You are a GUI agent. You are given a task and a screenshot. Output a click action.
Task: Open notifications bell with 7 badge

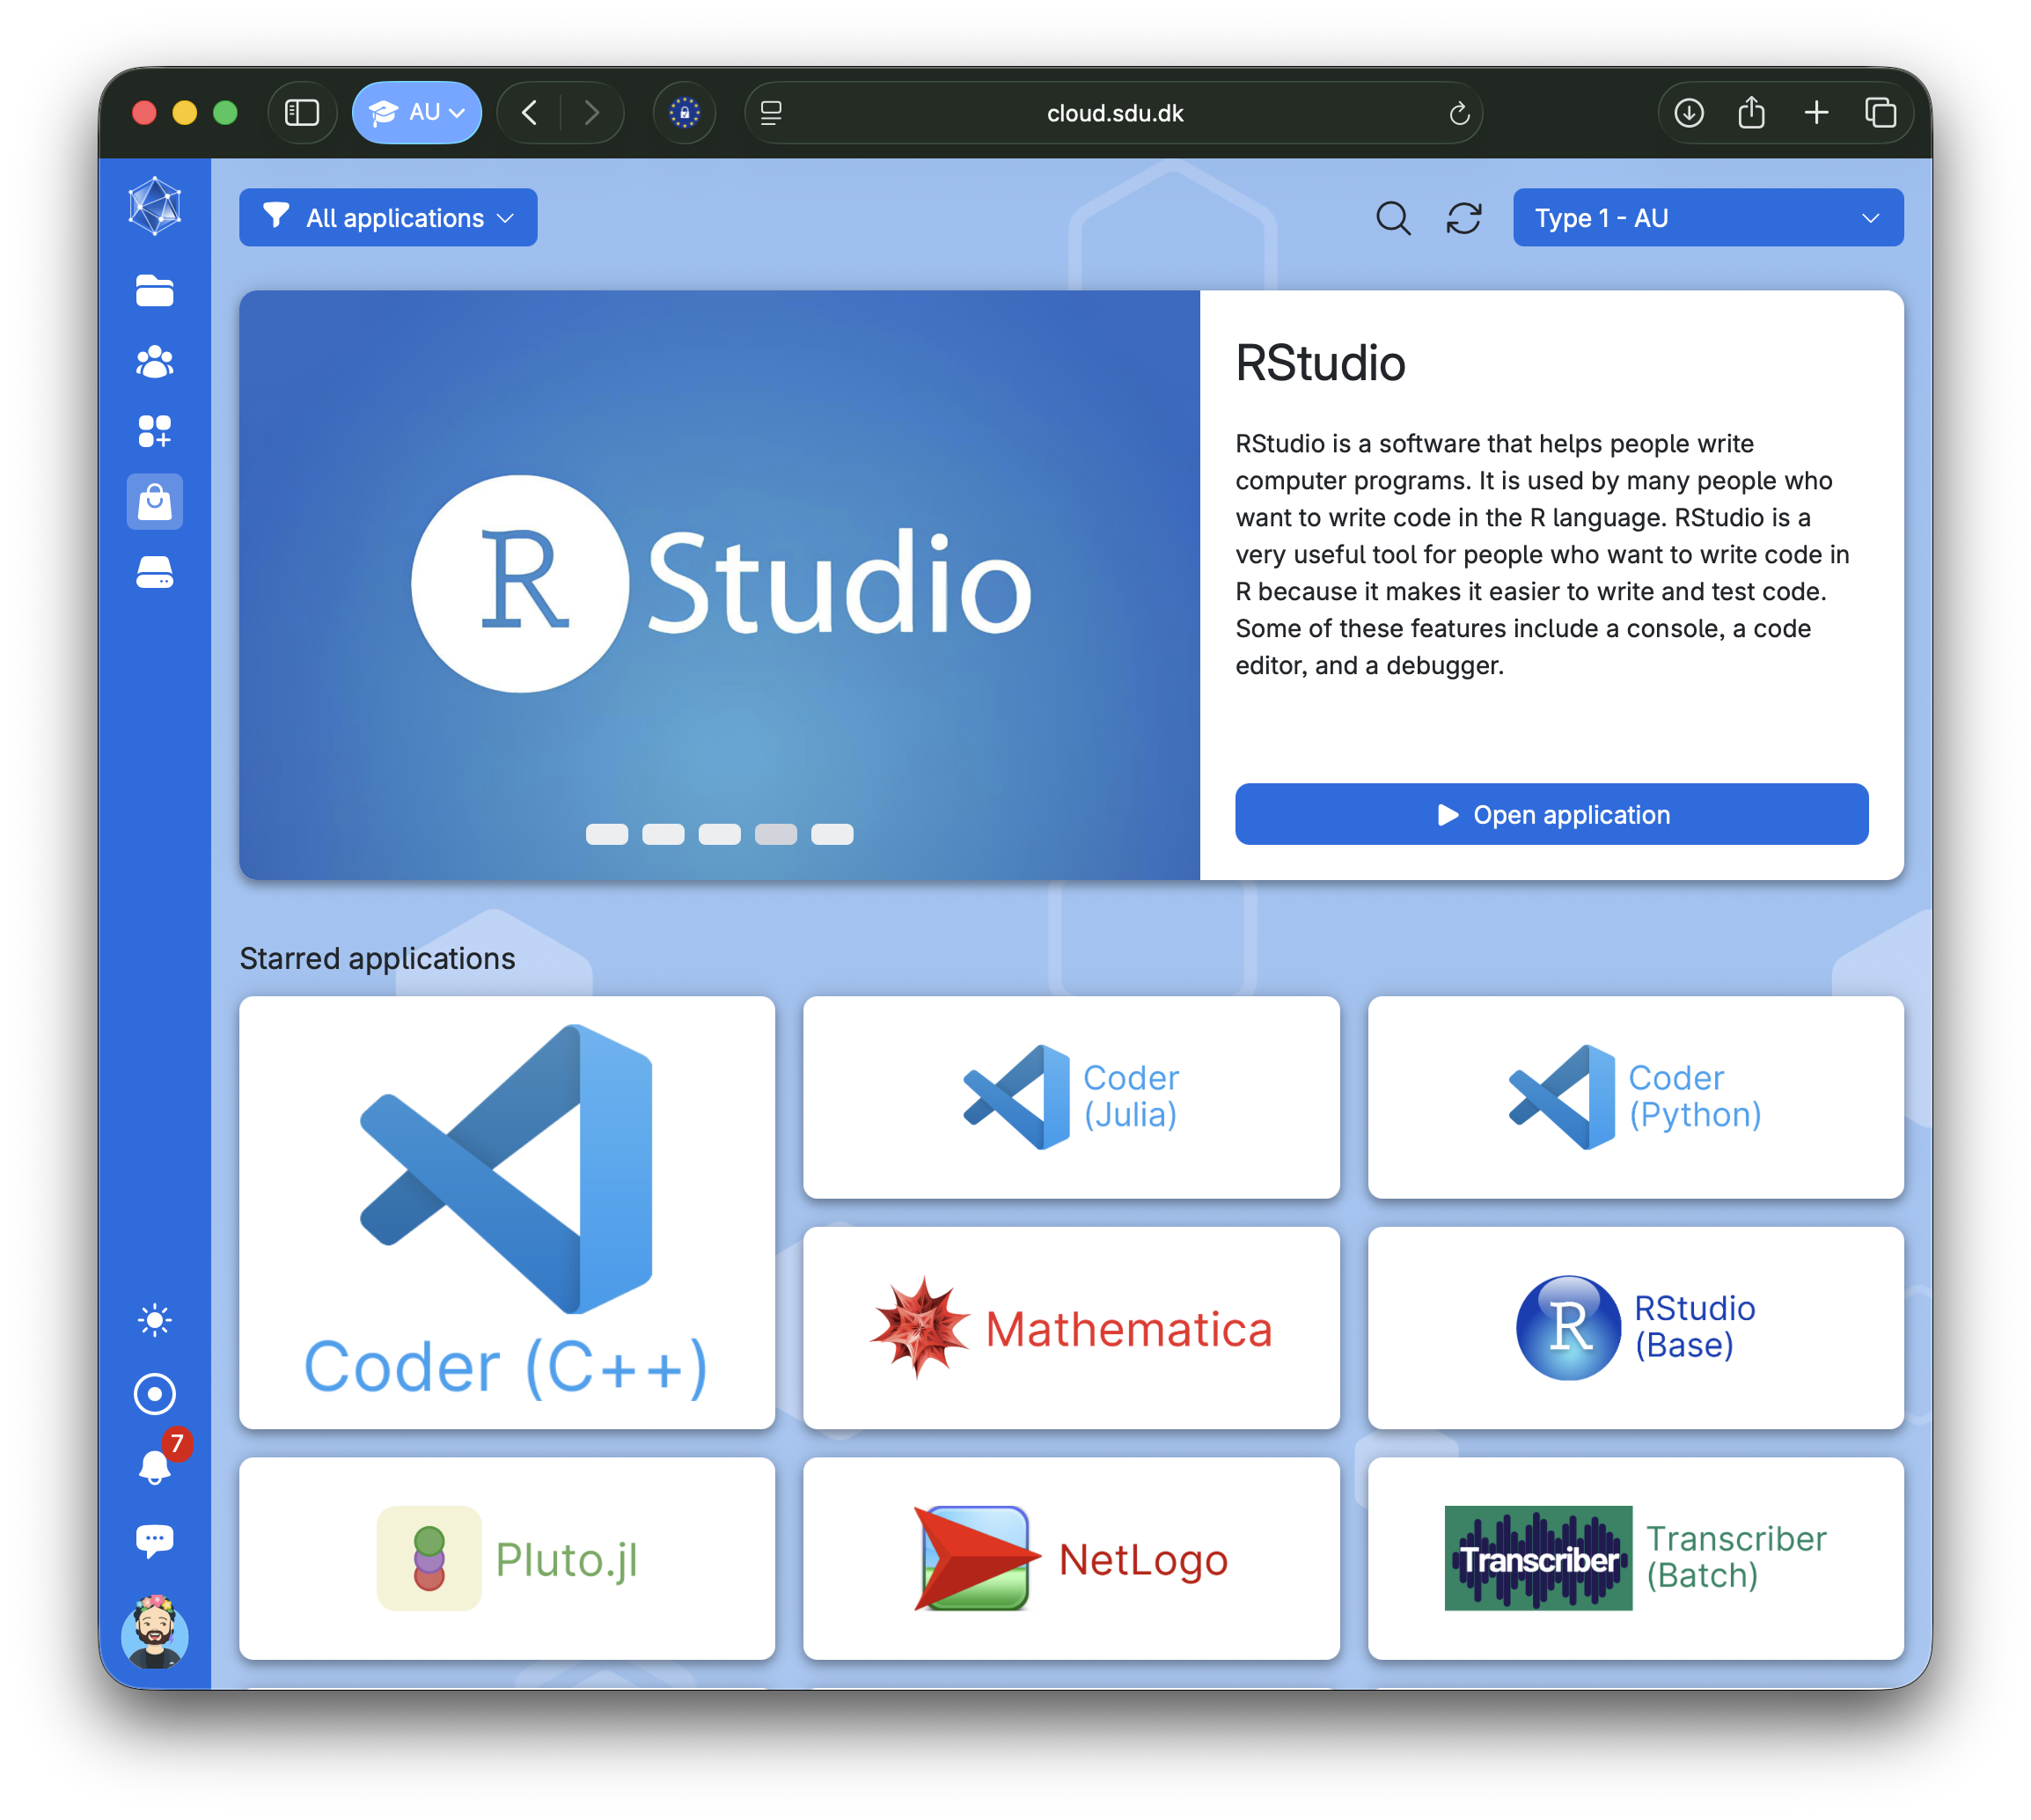[x=155, y=1466]
